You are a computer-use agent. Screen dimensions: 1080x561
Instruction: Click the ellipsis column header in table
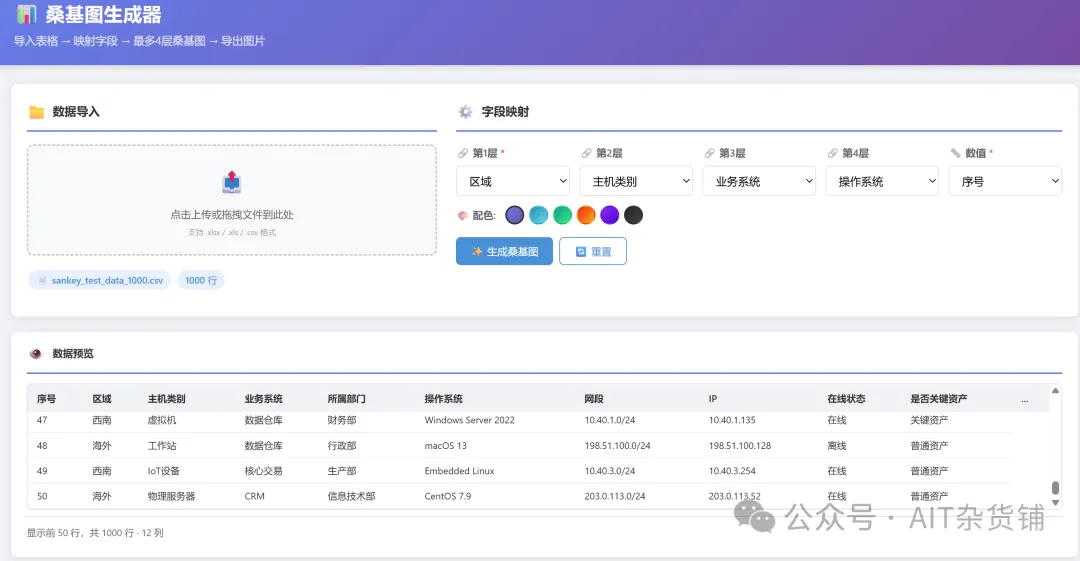coord(1025,400)
